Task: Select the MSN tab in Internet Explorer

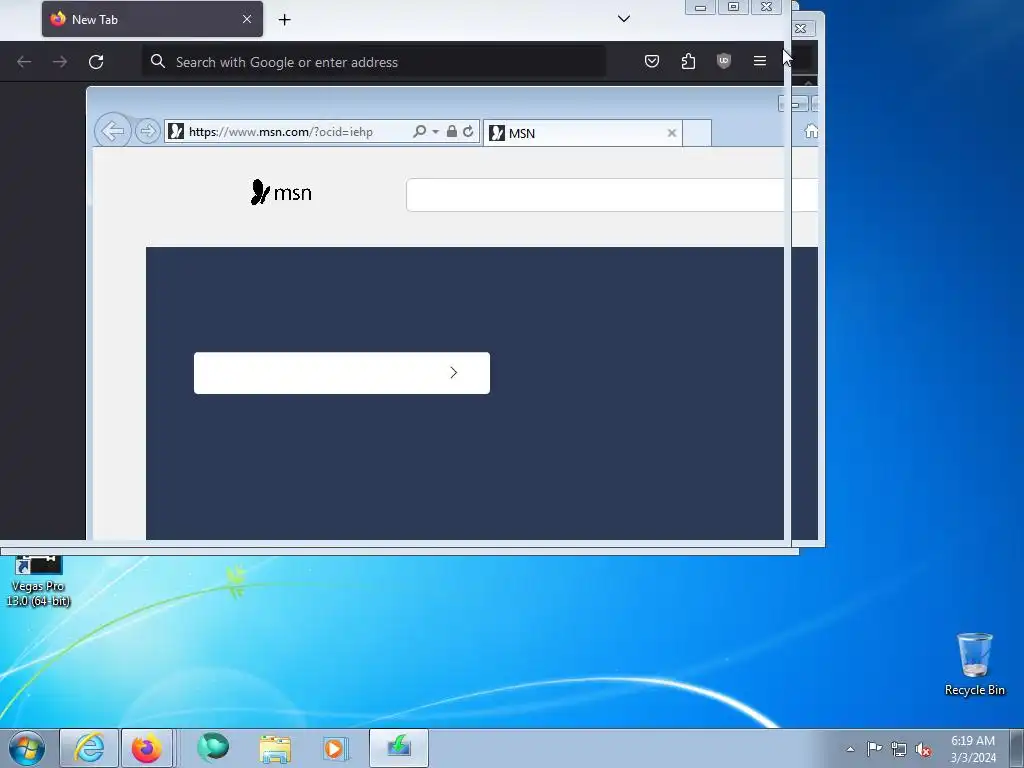Action: (583, 133)
